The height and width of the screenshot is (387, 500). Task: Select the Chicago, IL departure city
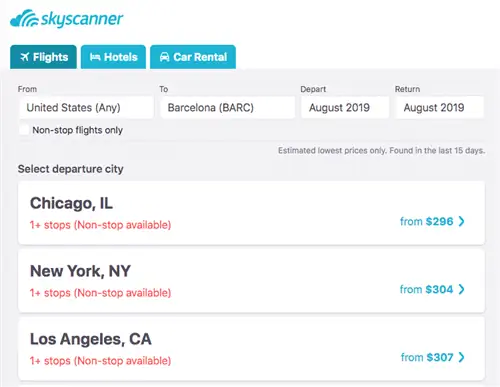251,213
